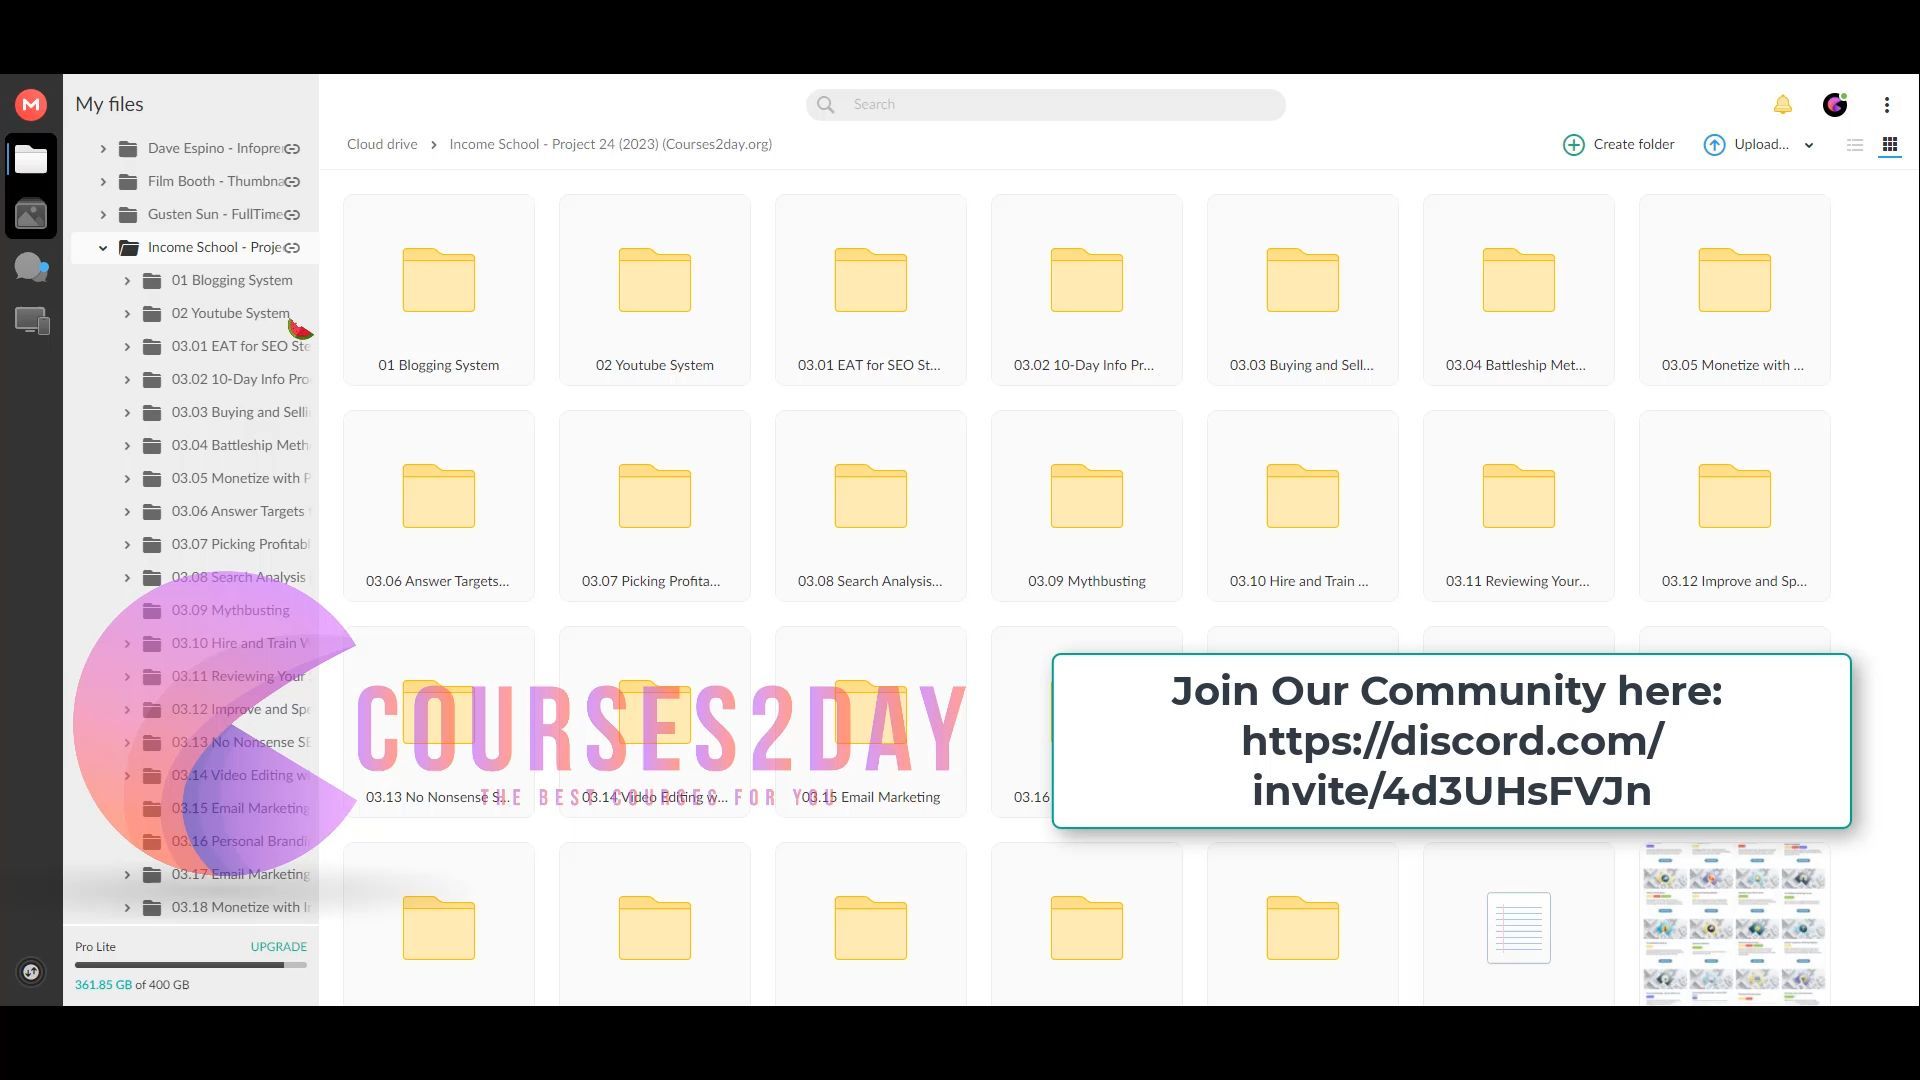
Task: Open the Chat bubbles sidebar icon
Action: [x=31, y=267]
